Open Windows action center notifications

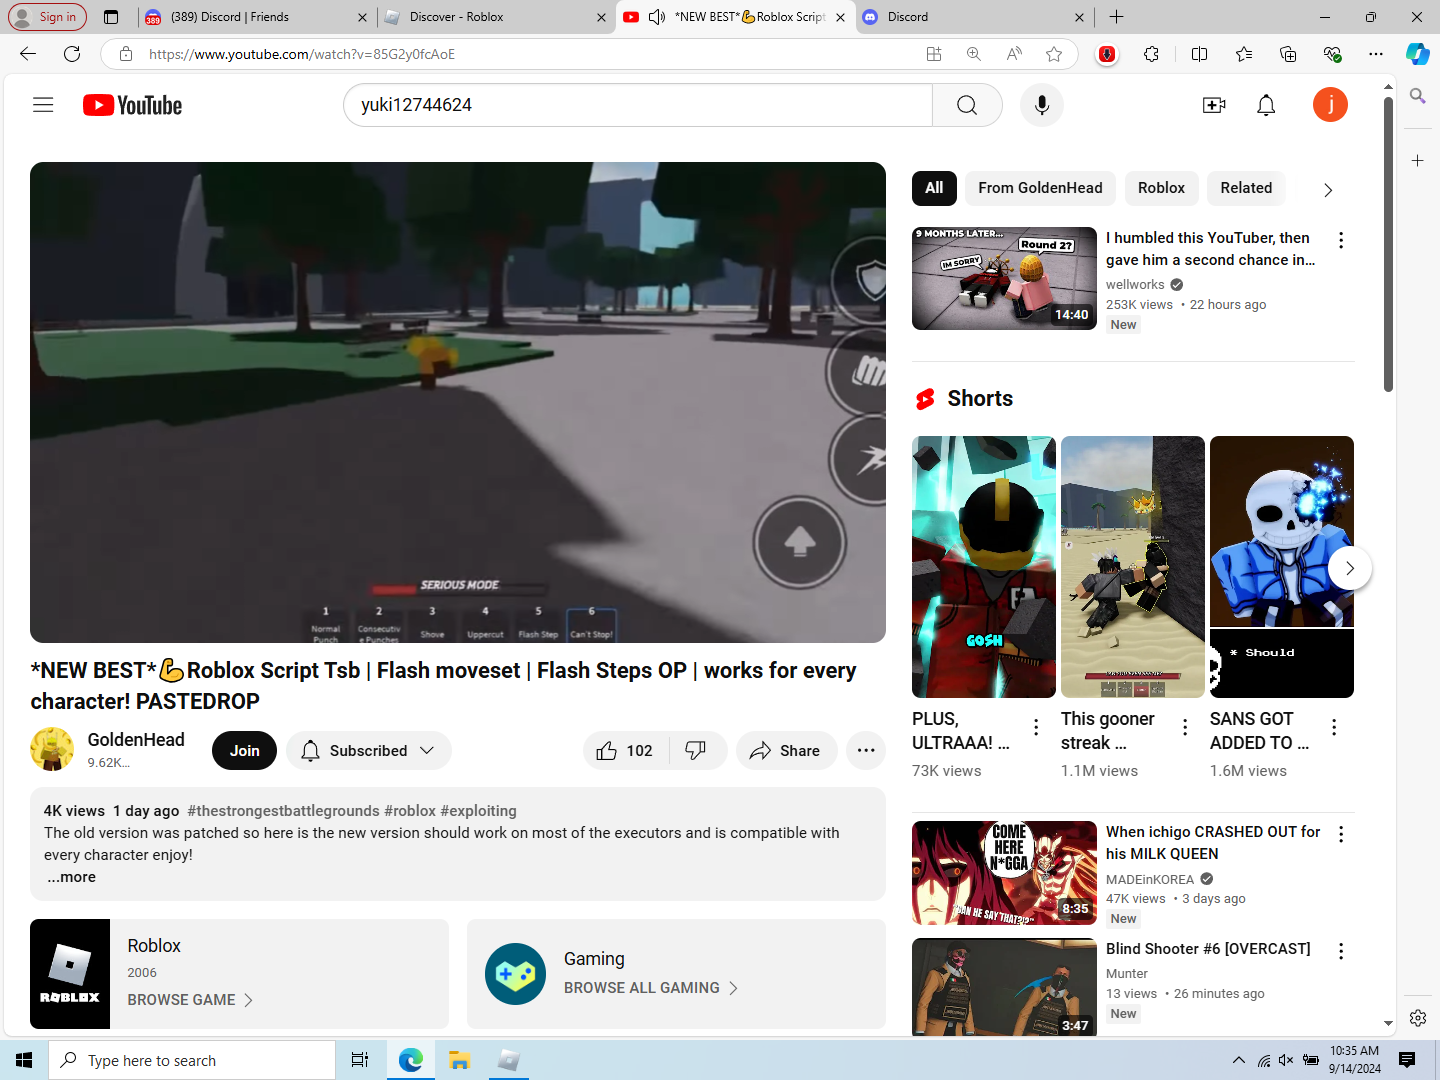[x=1407, y=1060]
